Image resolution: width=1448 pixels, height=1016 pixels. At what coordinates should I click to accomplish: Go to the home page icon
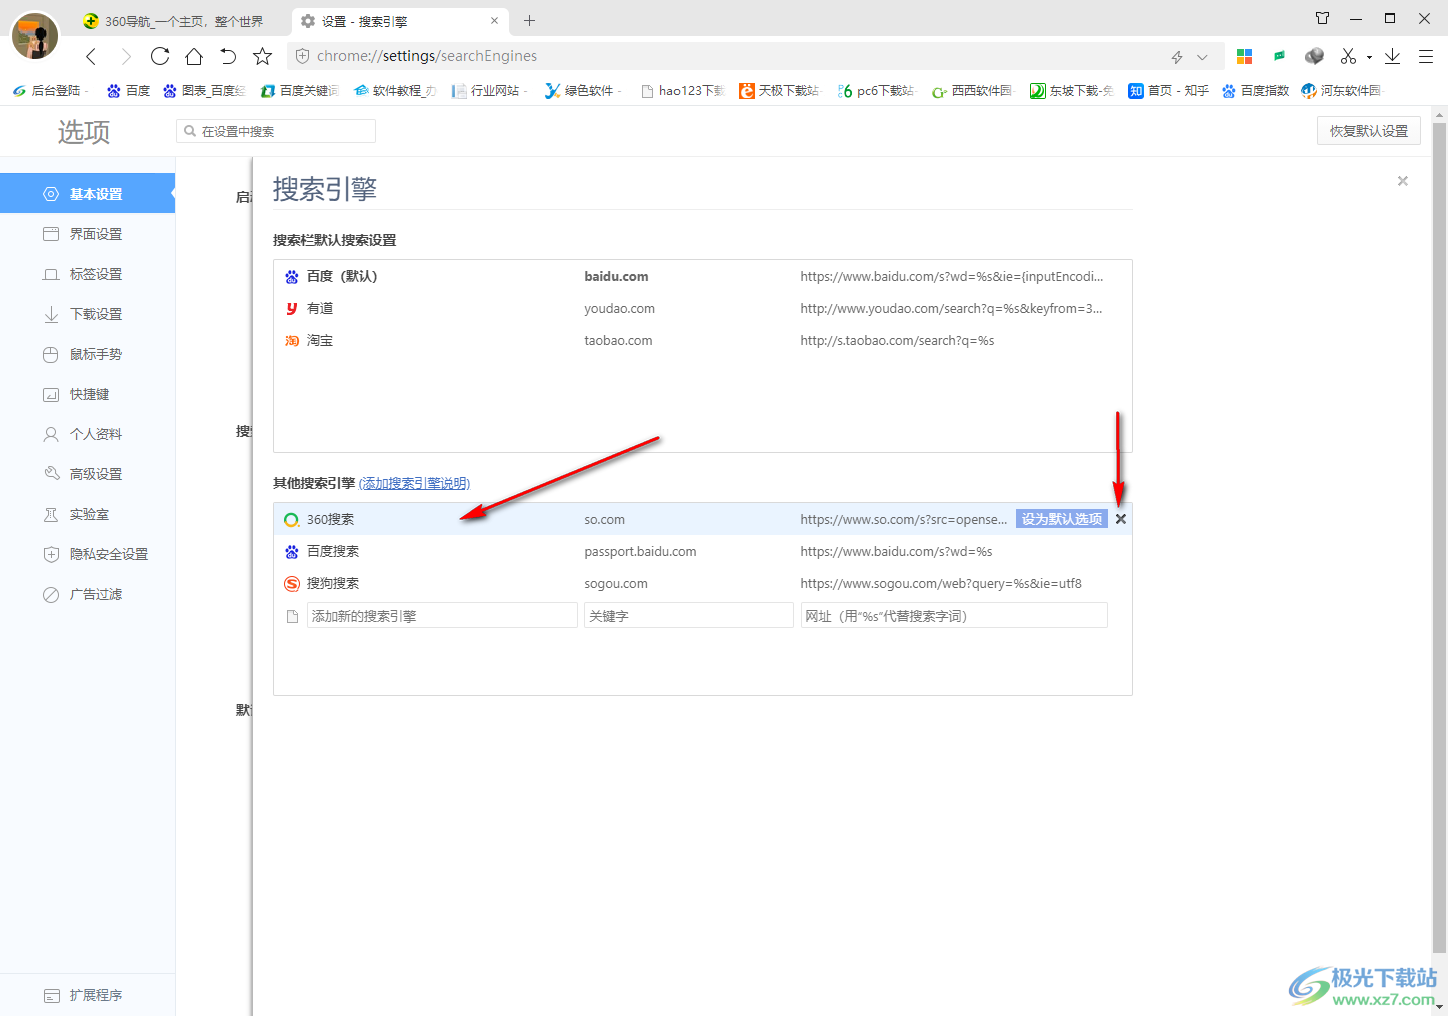point(194,56)
